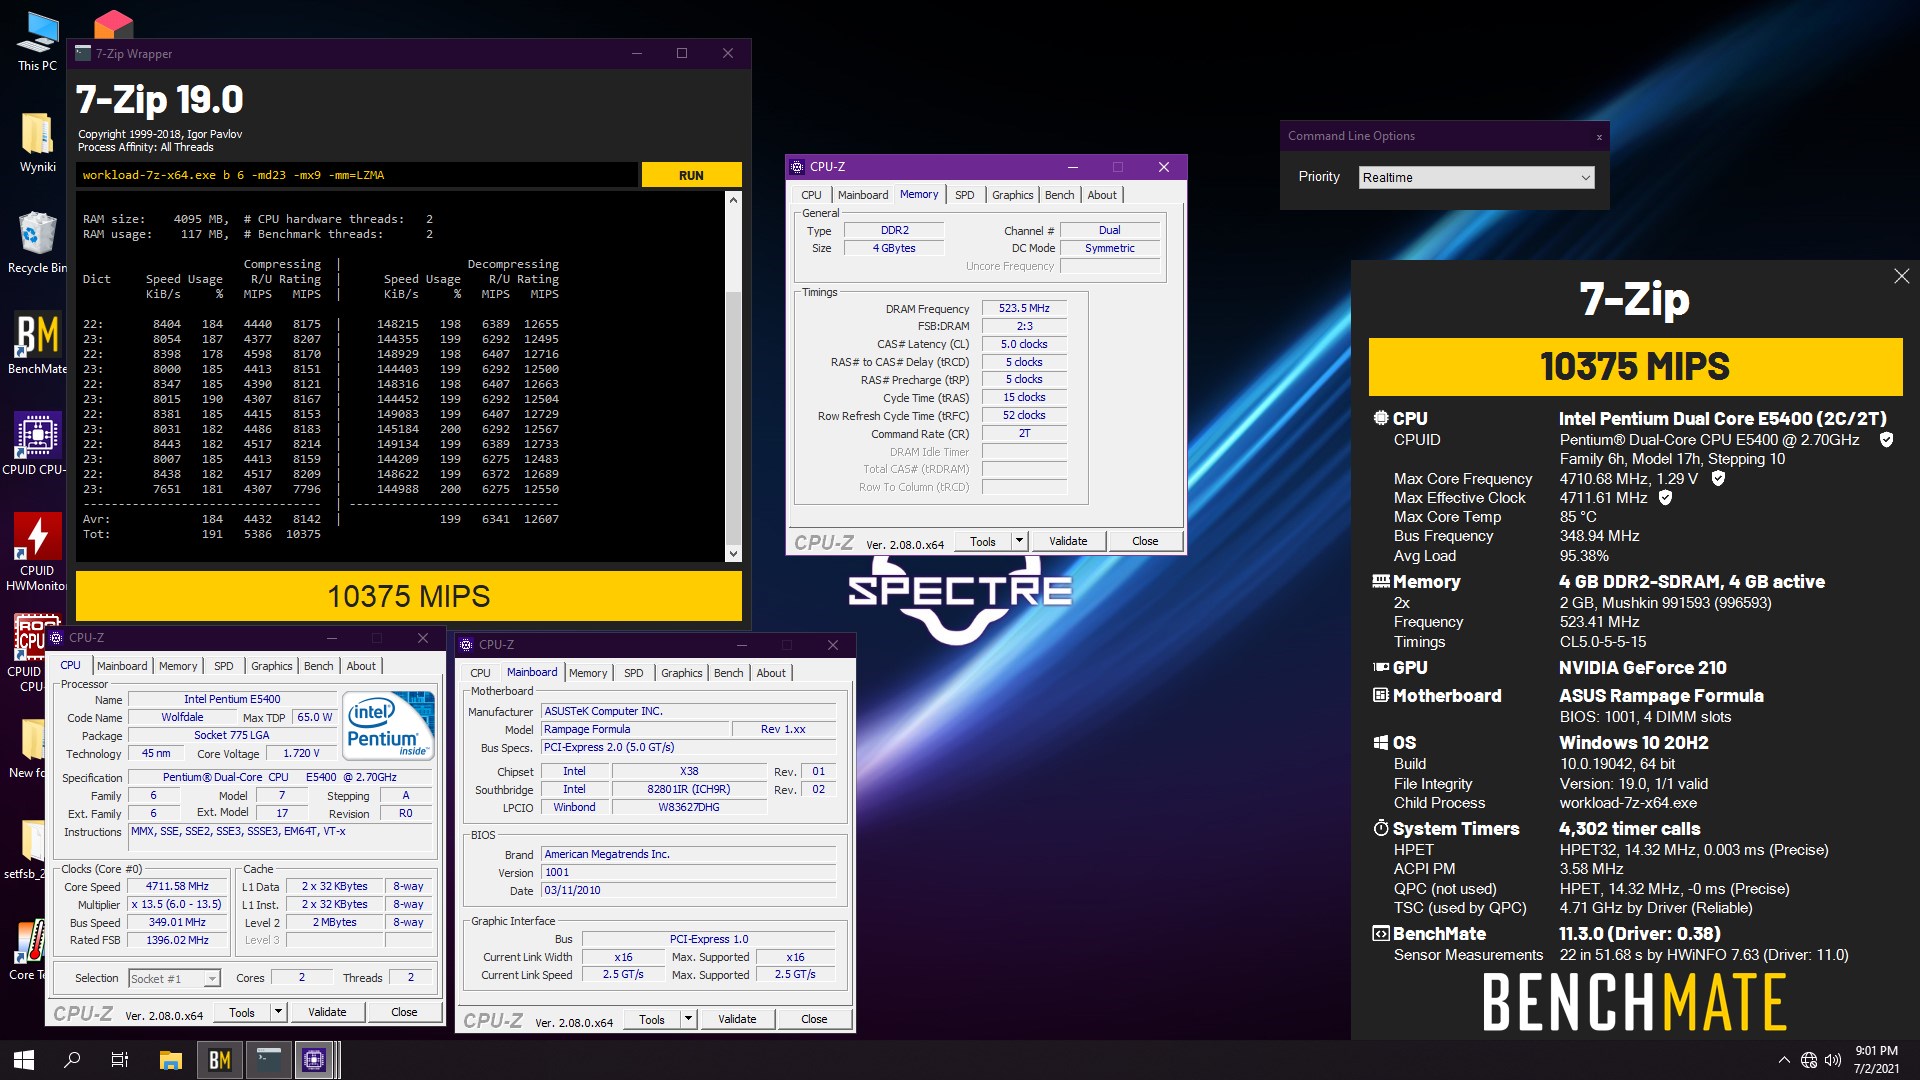Click the CPU section icon in BenchMate
The height and width of the screenshot is (1080, 1920).
coord(1381,419)
